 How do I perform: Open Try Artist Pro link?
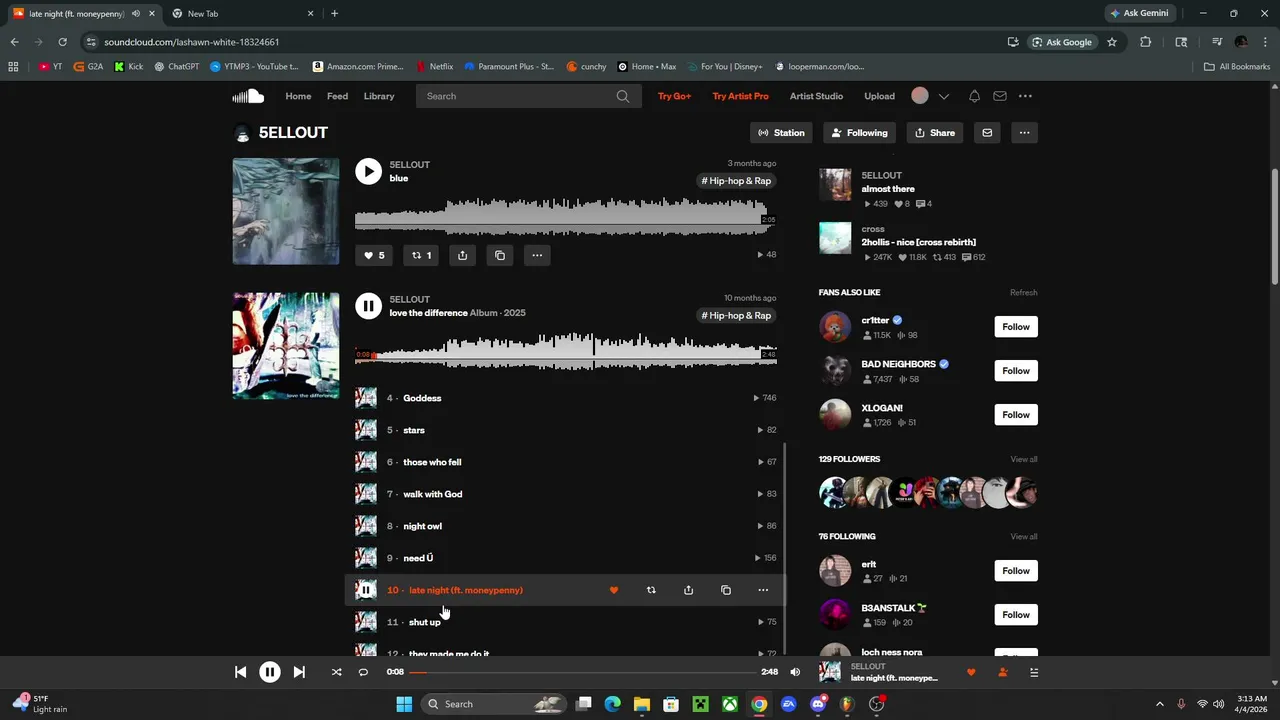(740, 96)
